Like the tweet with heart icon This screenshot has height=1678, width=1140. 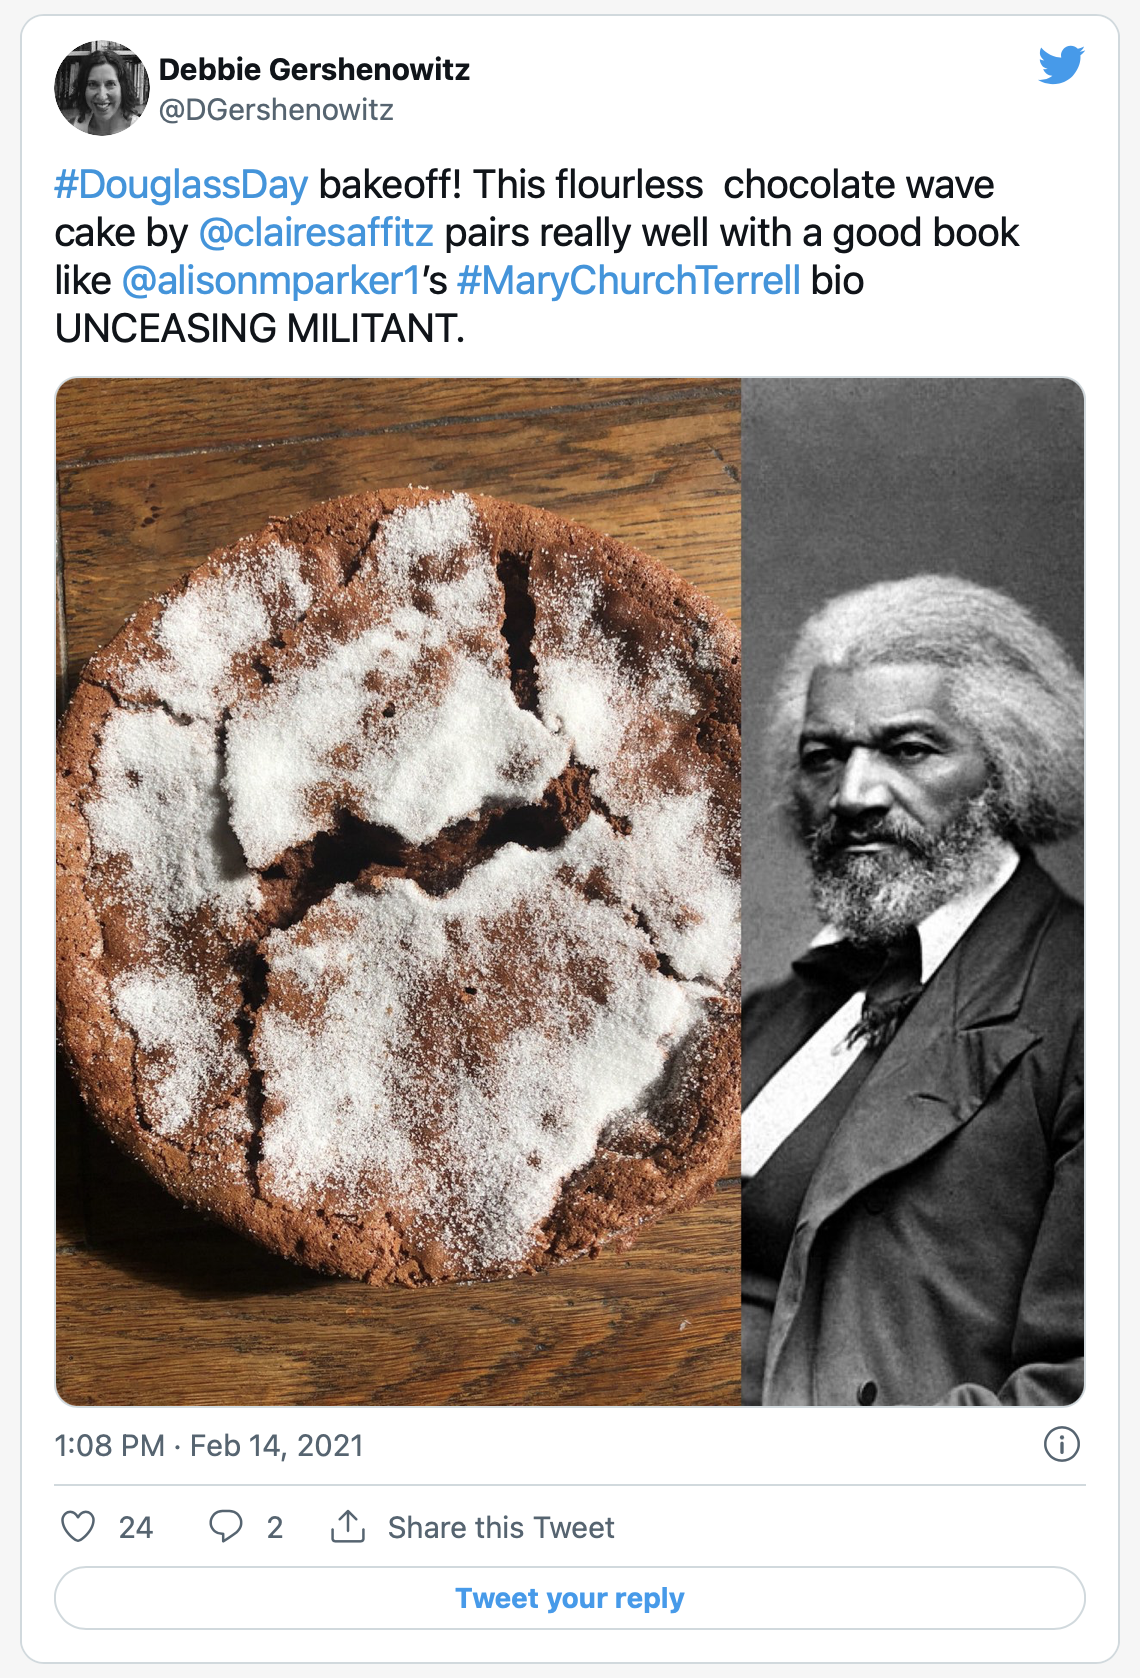click(x=78, y=1526)
